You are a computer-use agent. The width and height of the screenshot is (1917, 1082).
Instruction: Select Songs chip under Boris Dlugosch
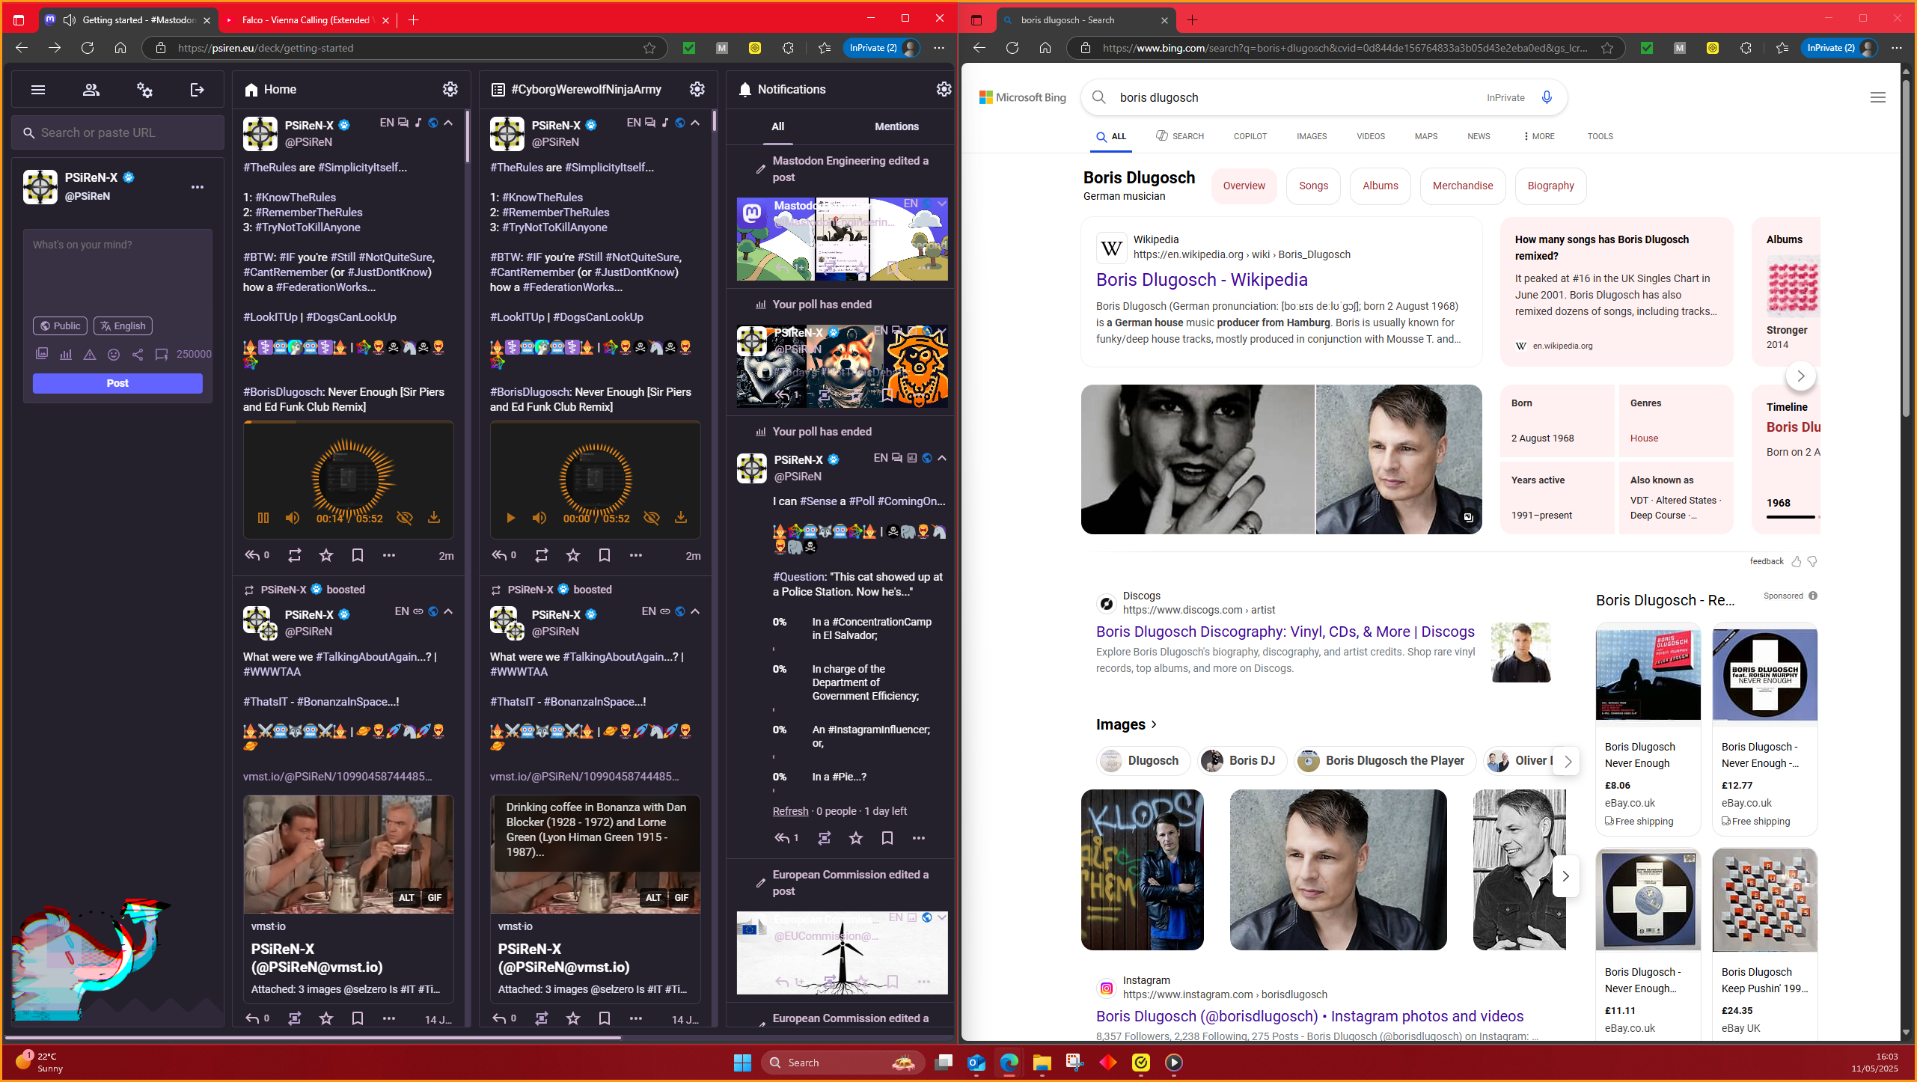(x=1313, y=186)
